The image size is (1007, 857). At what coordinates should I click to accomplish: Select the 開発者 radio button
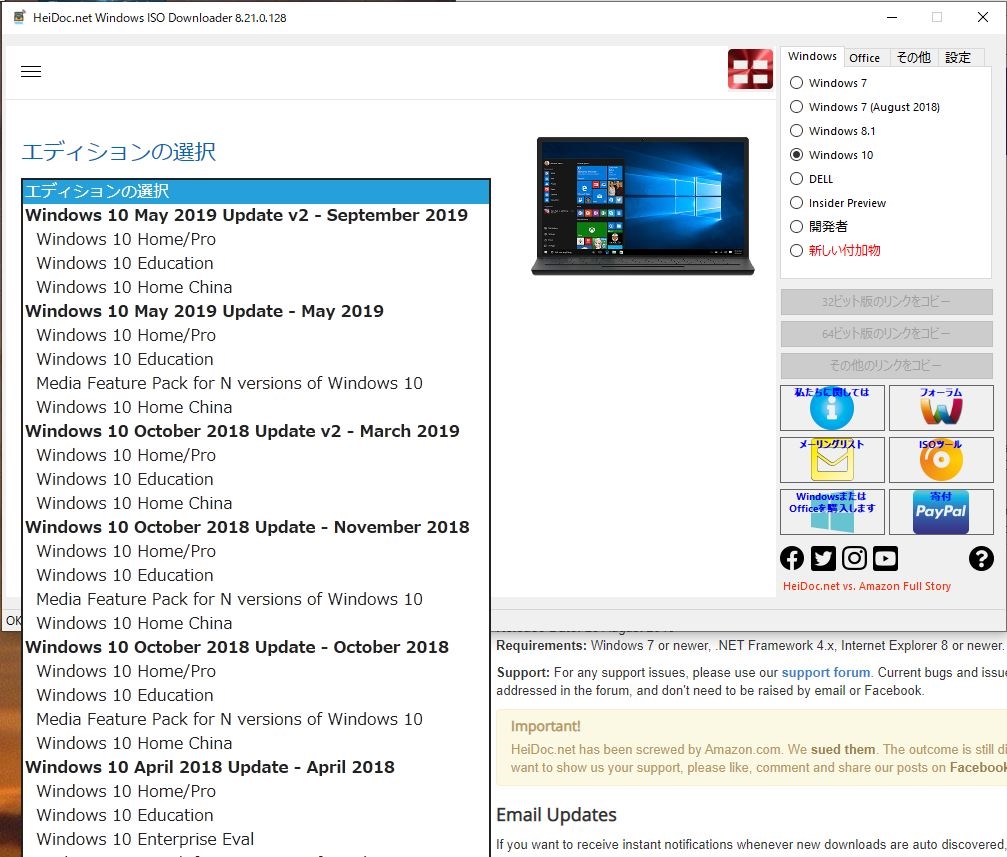[796, 227]
